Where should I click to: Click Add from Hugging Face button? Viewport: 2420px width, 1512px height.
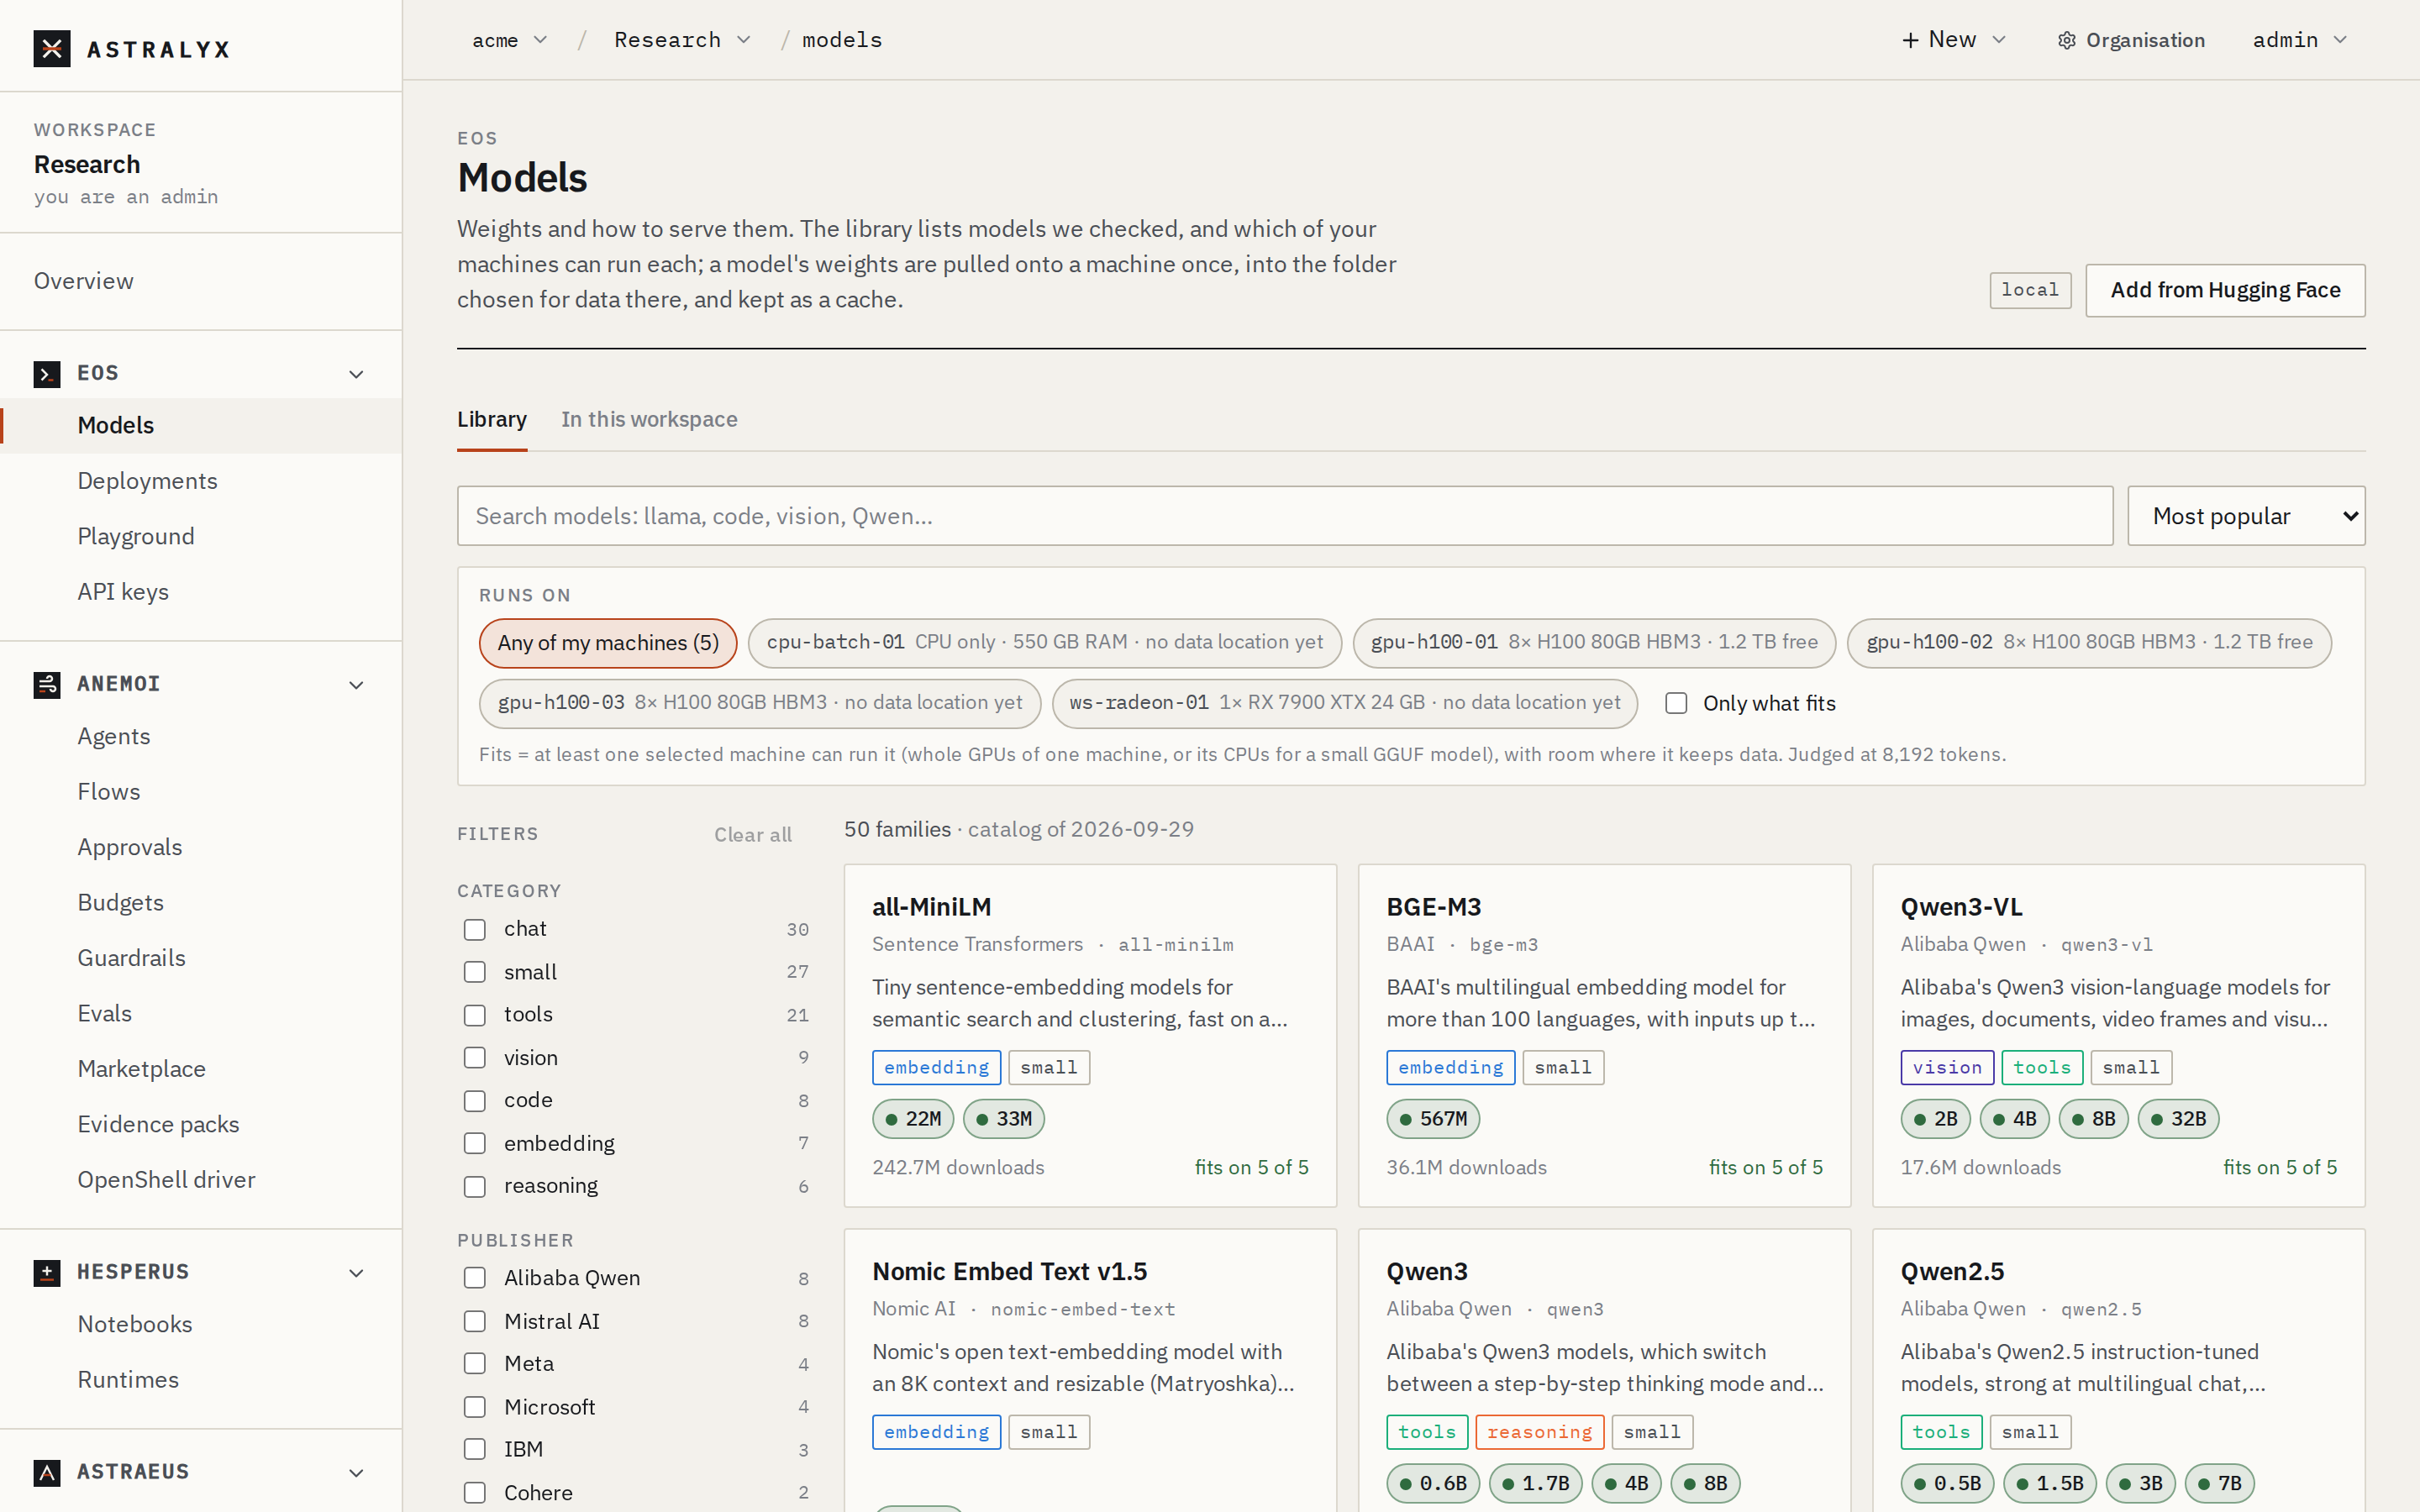point(2225,290)
